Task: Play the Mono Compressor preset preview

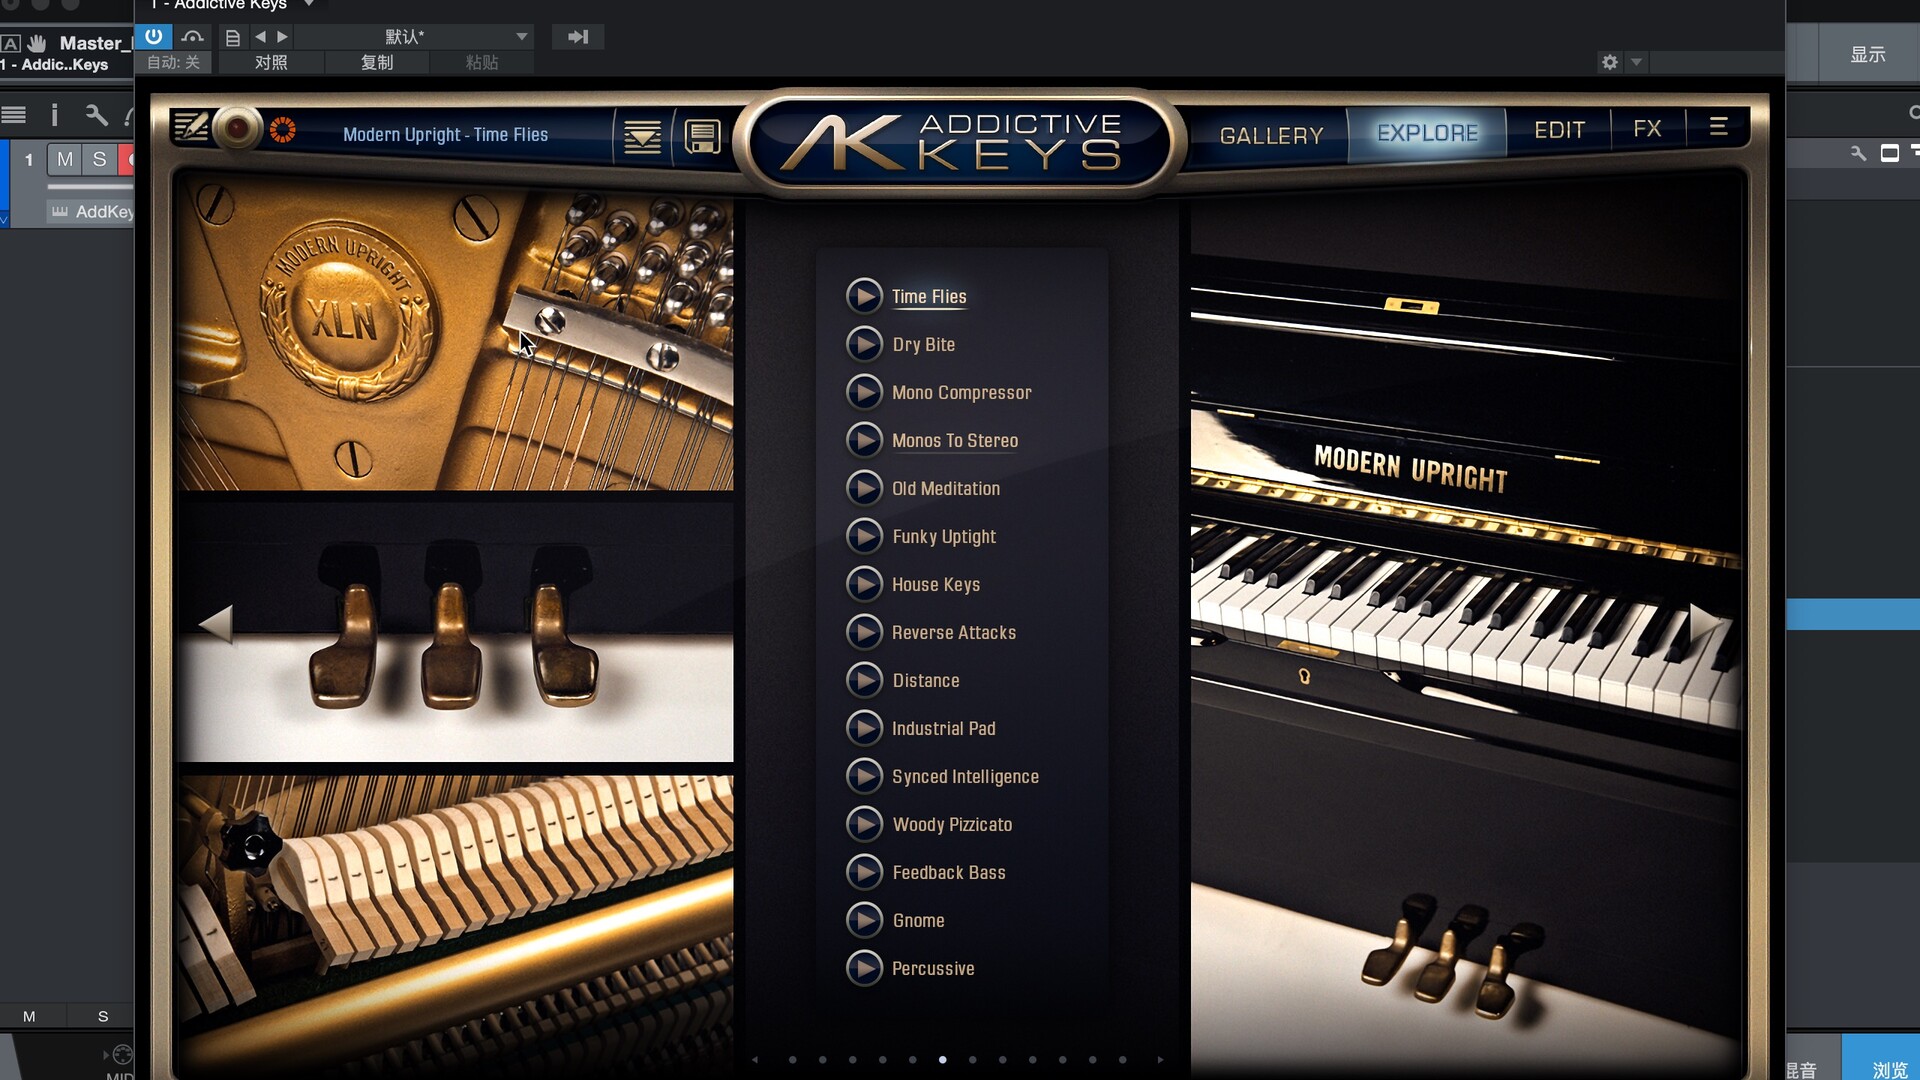Action: tap(864, 392)
